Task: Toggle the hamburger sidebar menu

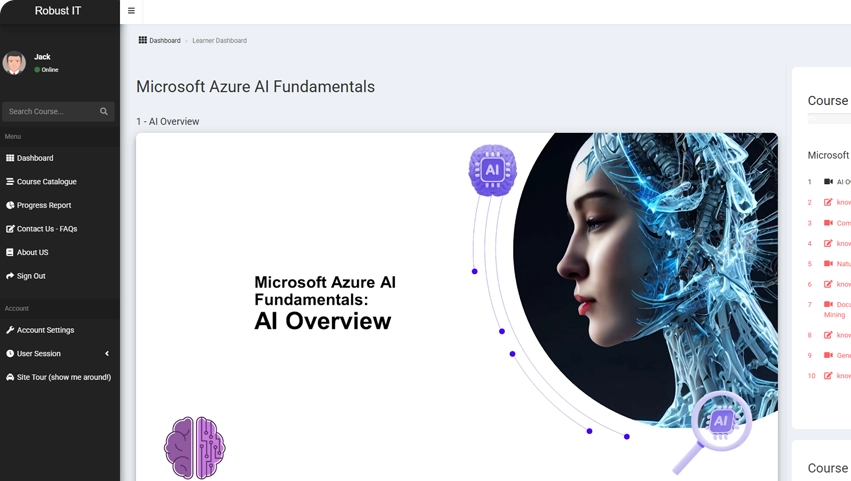Action: point(131,11)
